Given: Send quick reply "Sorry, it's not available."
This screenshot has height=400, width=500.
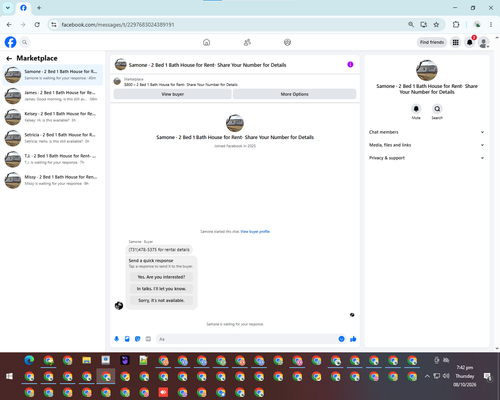Looking at the screenshot, I should tap(161, 300).
